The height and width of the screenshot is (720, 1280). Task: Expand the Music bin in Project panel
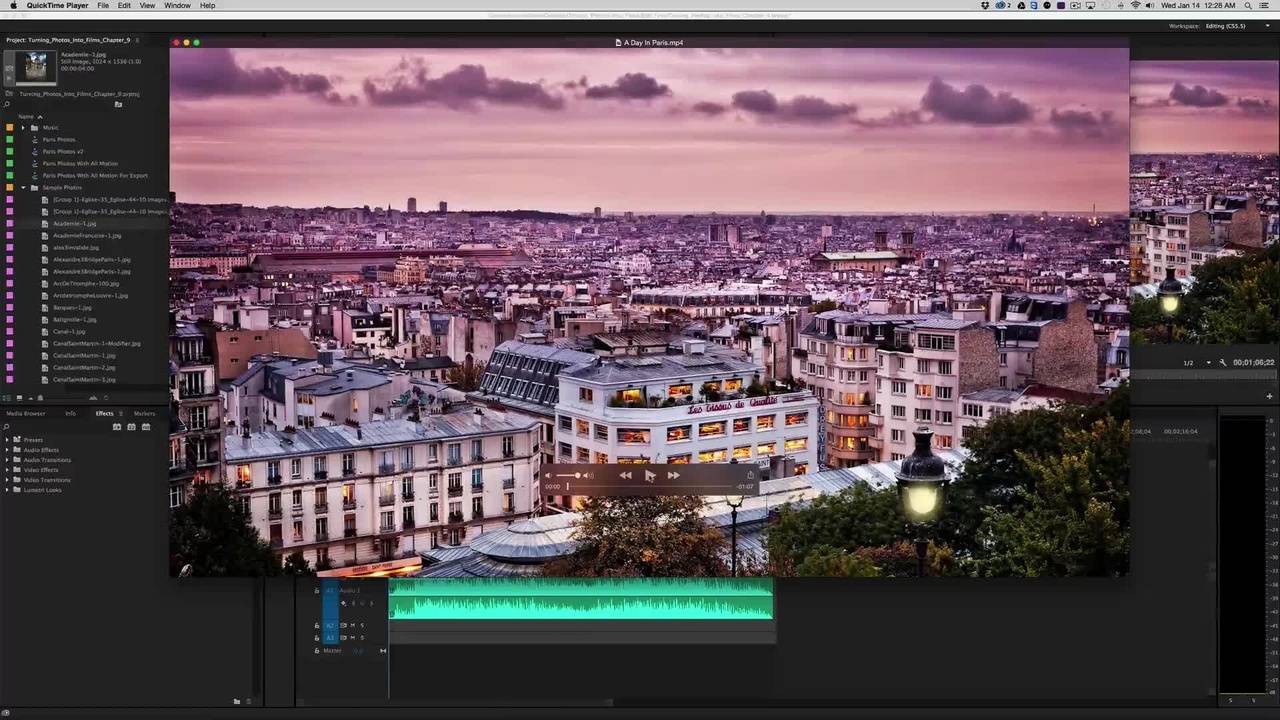23,128
